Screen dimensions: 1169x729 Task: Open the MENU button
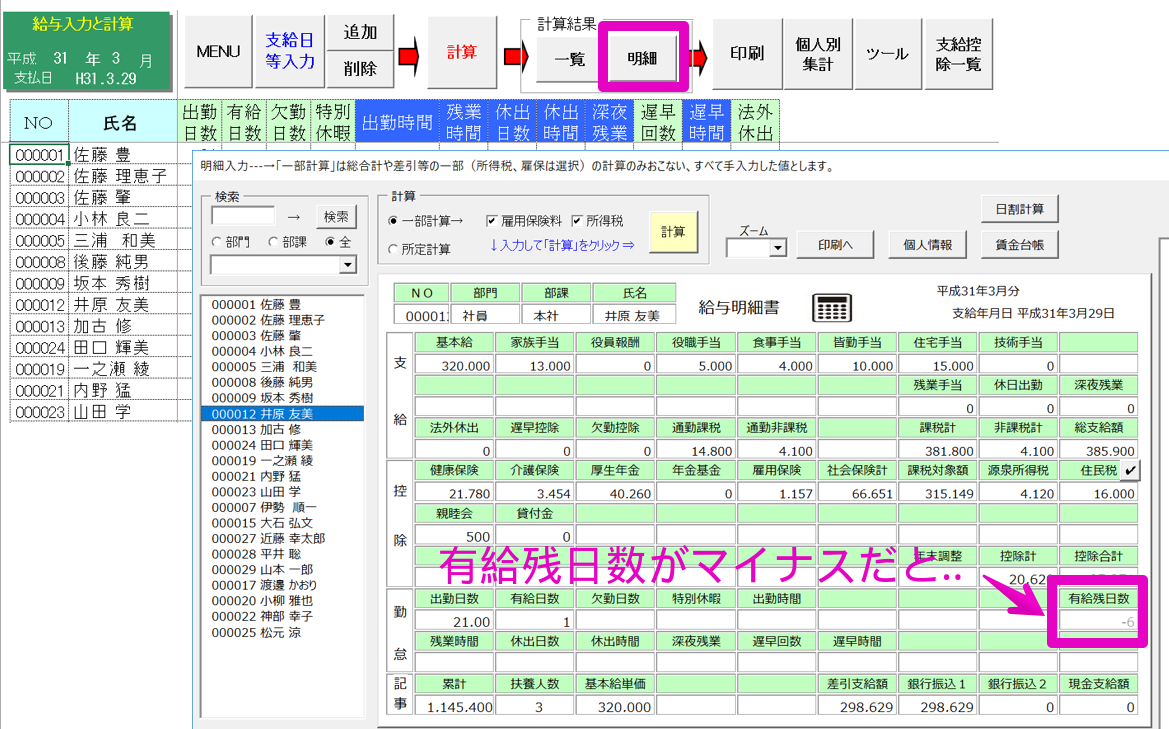coord(217,52)
